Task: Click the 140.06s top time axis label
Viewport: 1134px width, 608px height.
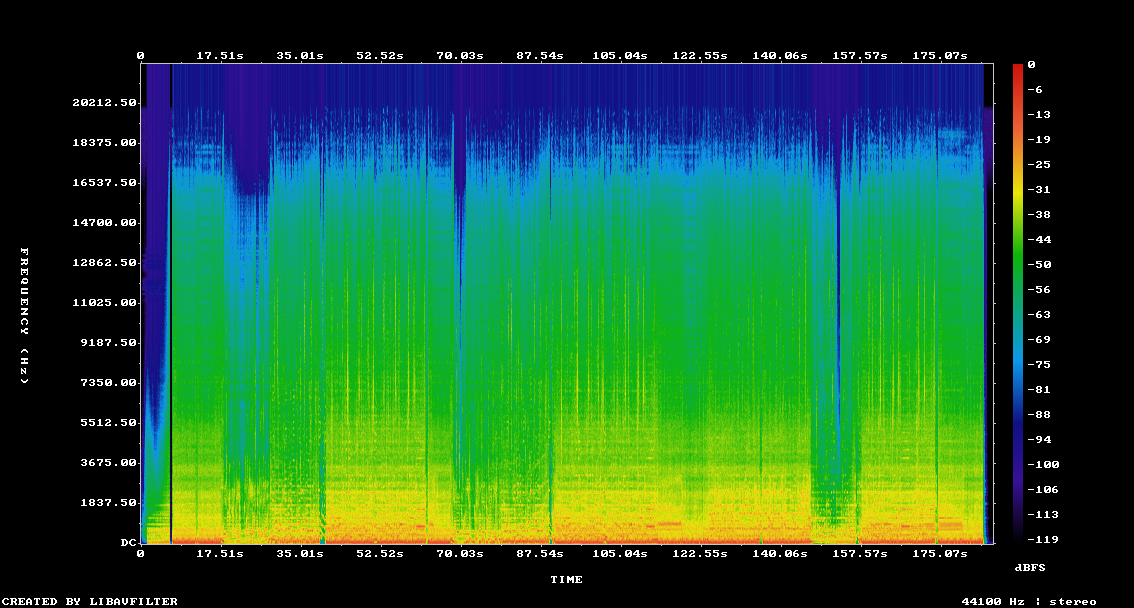Action: pyautogui.click(x=780, y=56)
